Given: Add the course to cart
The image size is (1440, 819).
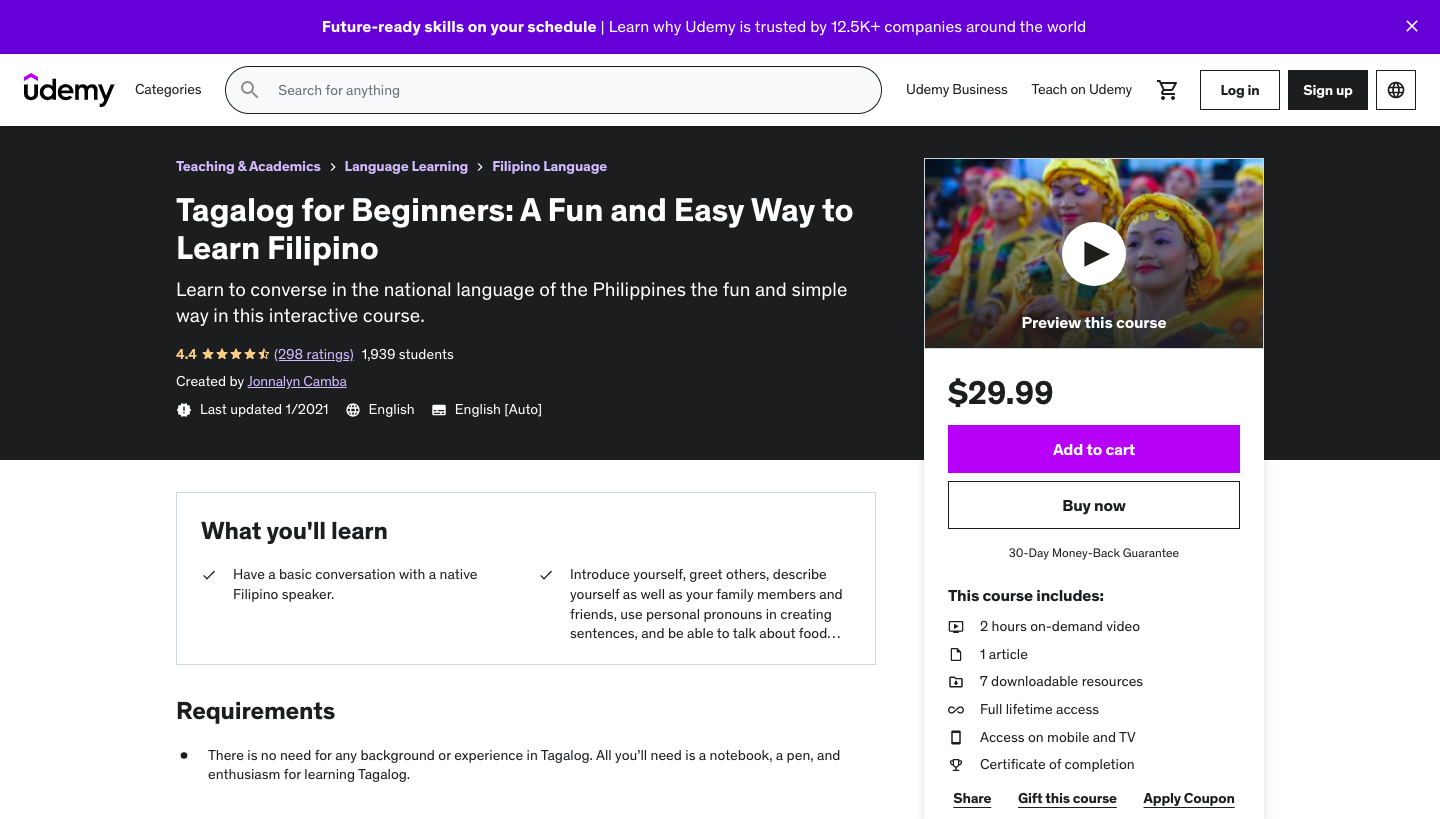Looking at the screenshot, I should click(x=1093, y=449).
